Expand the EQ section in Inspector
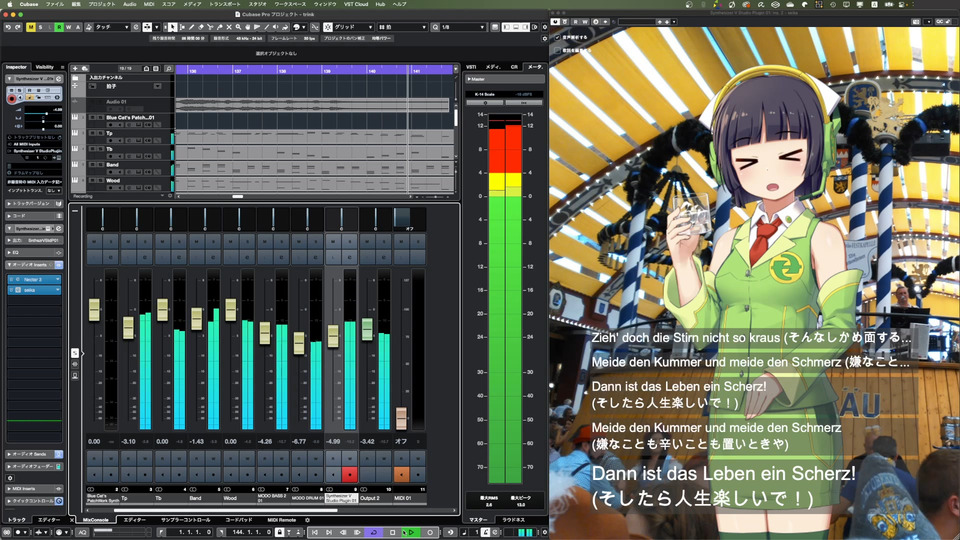 [34, 252]
